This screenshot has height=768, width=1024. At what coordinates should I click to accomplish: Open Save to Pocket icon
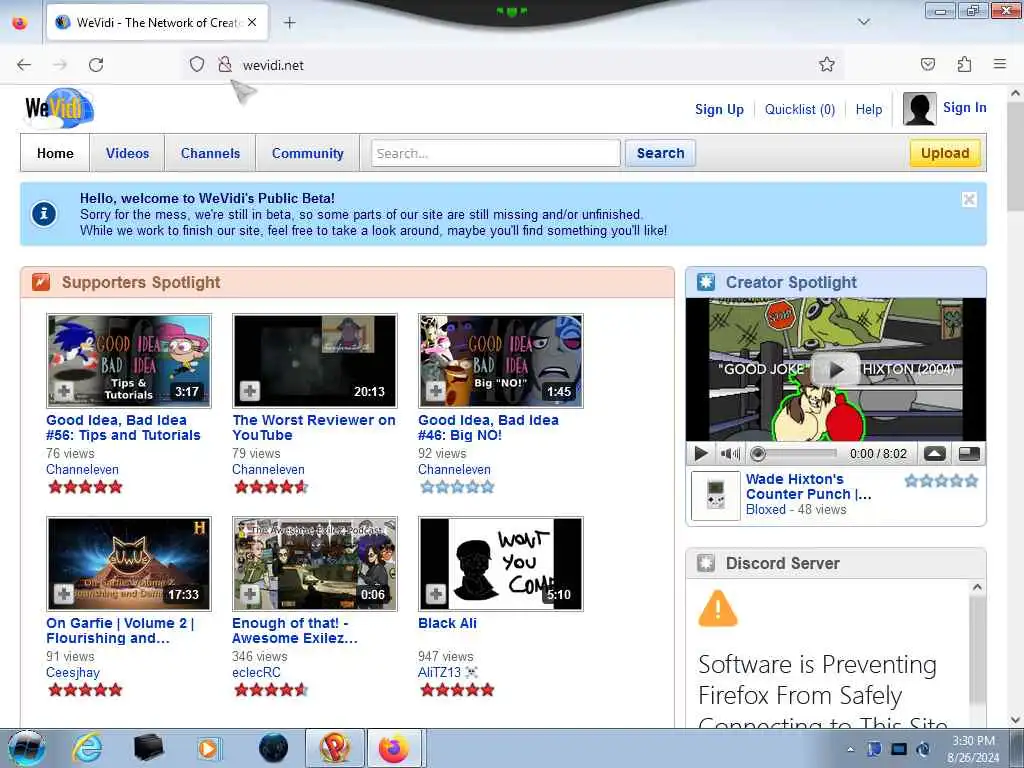coord(927,64)
